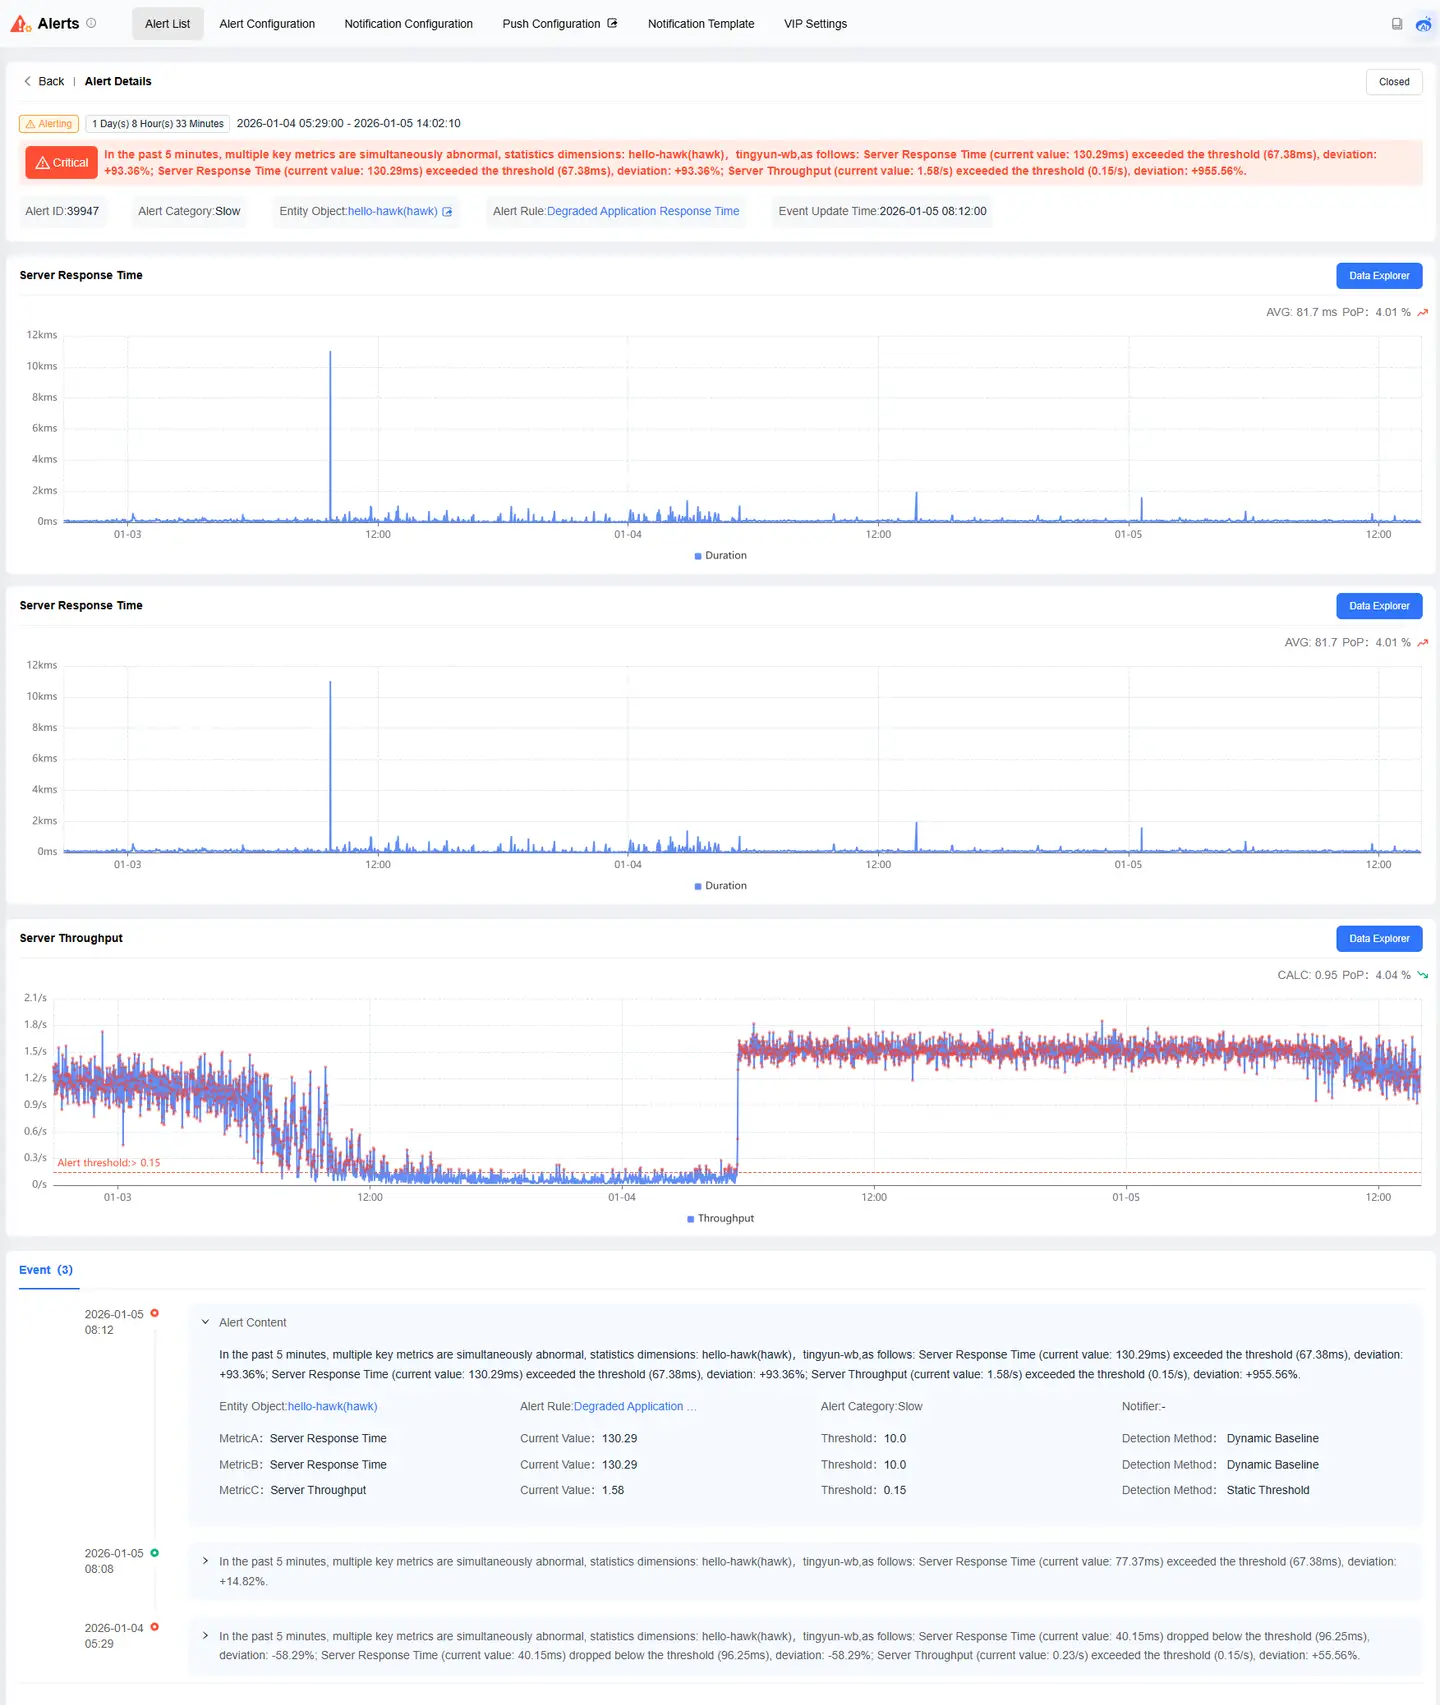Click the Closed button

pyautogui.click(x=1394, y=82)
